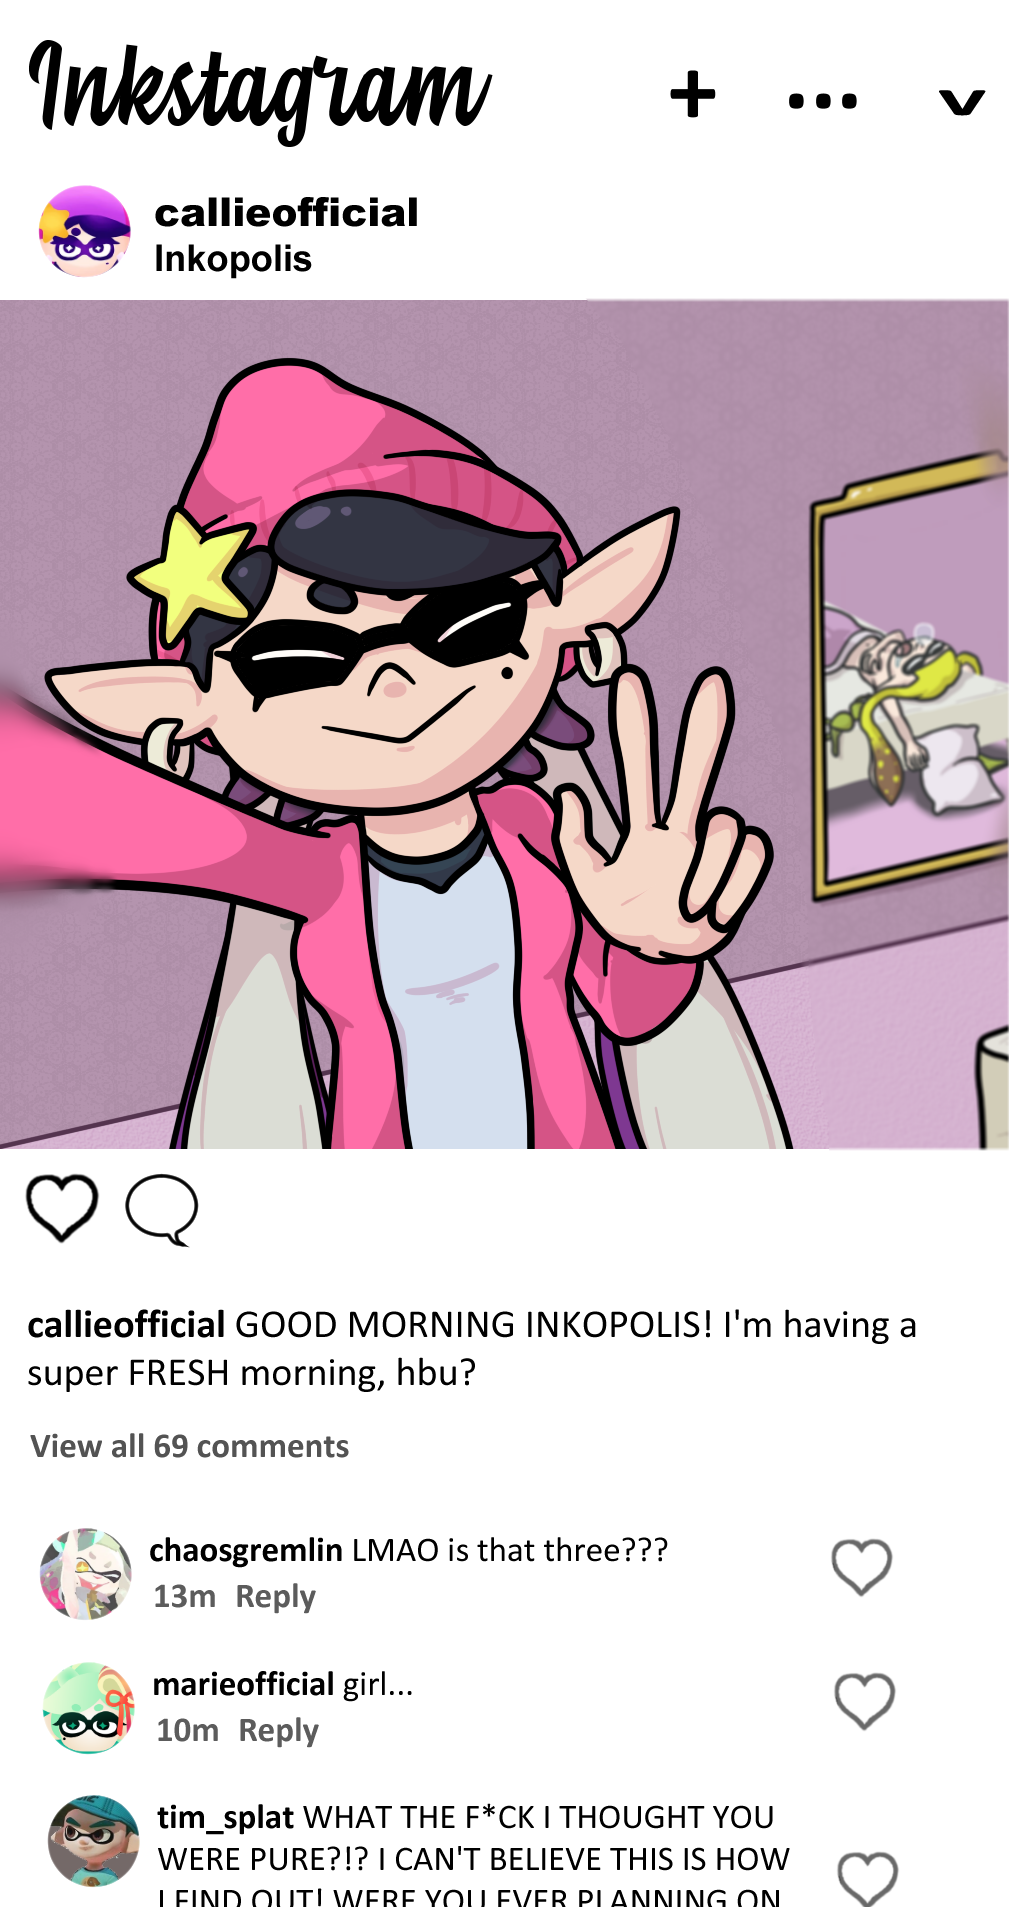Reply to chaosgremlin's comment
1009x1907 pixels.
(x=275, y=1597)
